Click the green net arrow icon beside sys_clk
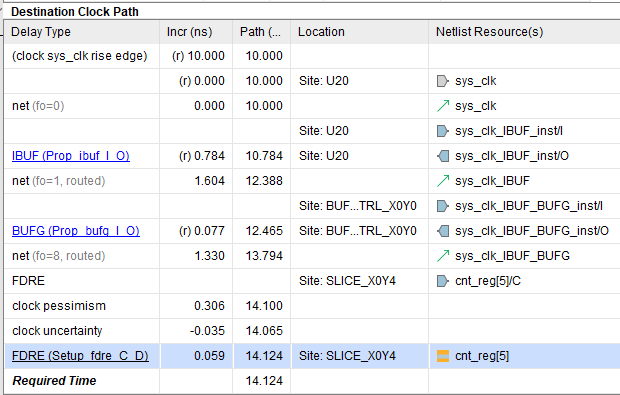Screen dimensions: 620x395 click(443, 106)
